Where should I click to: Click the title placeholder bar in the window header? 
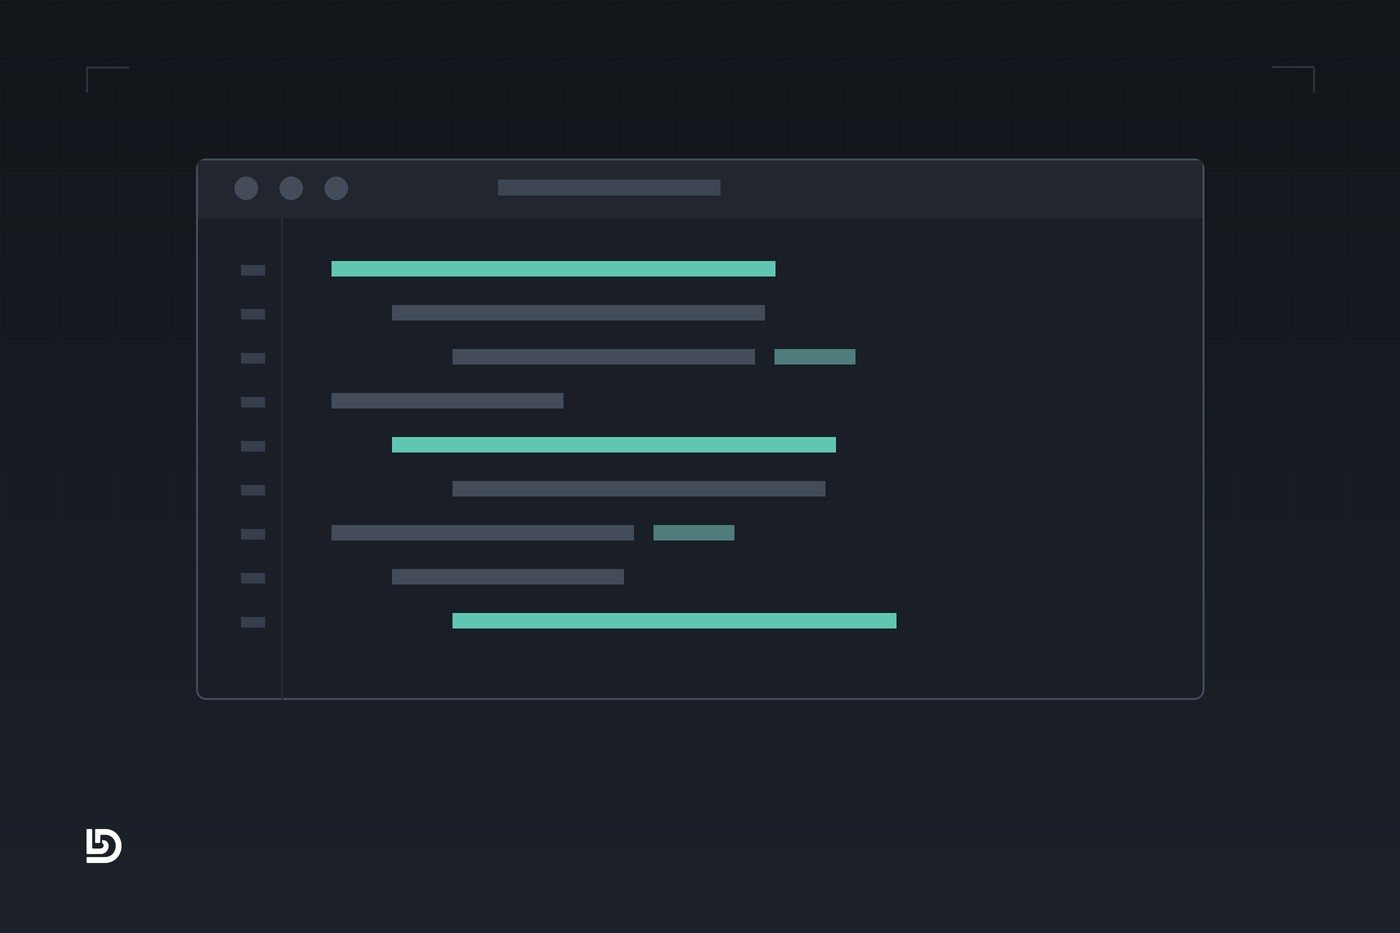(609, 187)
